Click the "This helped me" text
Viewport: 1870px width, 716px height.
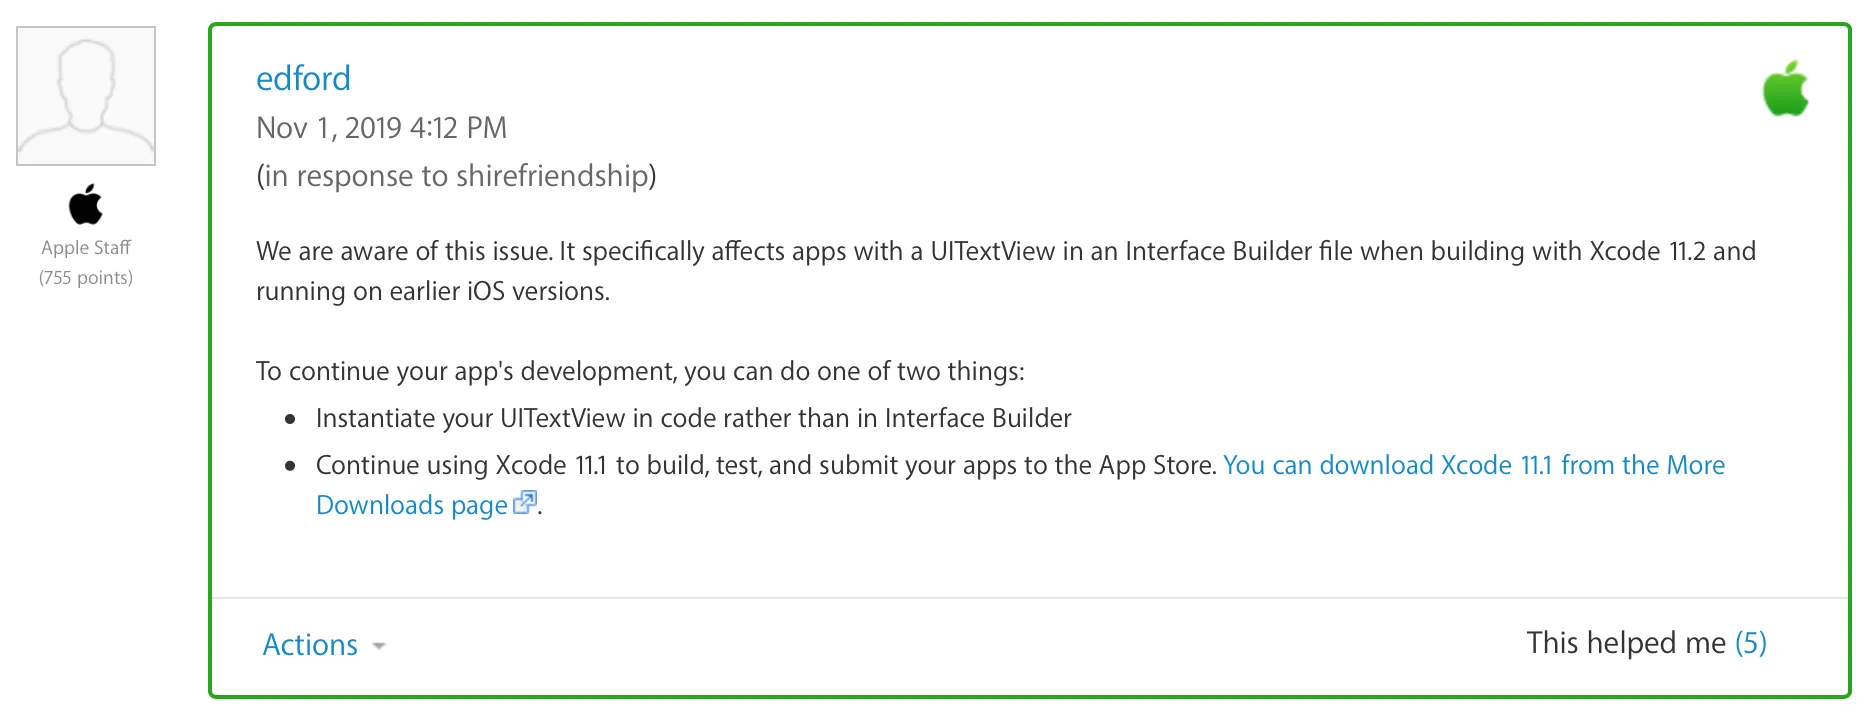(x=1626, y=643)
